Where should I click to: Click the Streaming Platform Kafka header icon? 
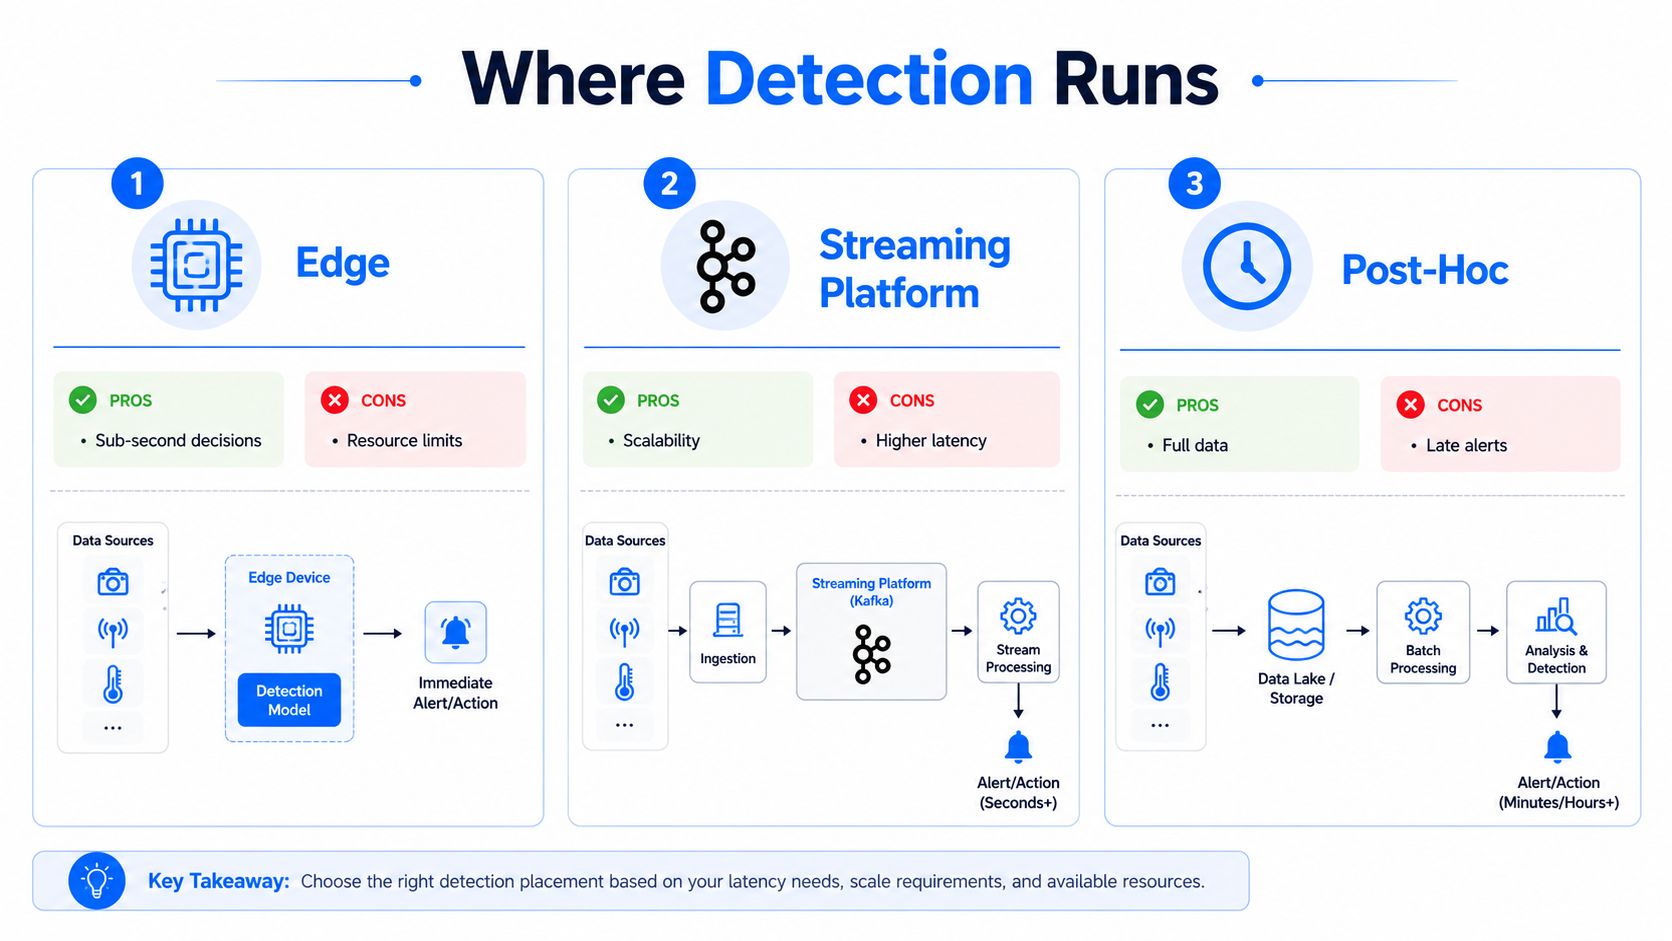[726, 266]
